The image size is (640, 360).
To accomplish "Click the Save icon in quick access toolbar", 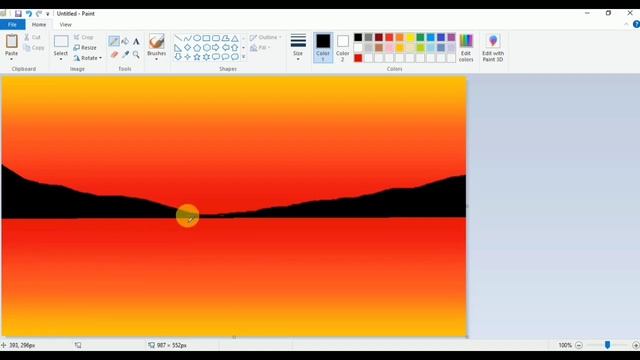I will click(18, 13).
